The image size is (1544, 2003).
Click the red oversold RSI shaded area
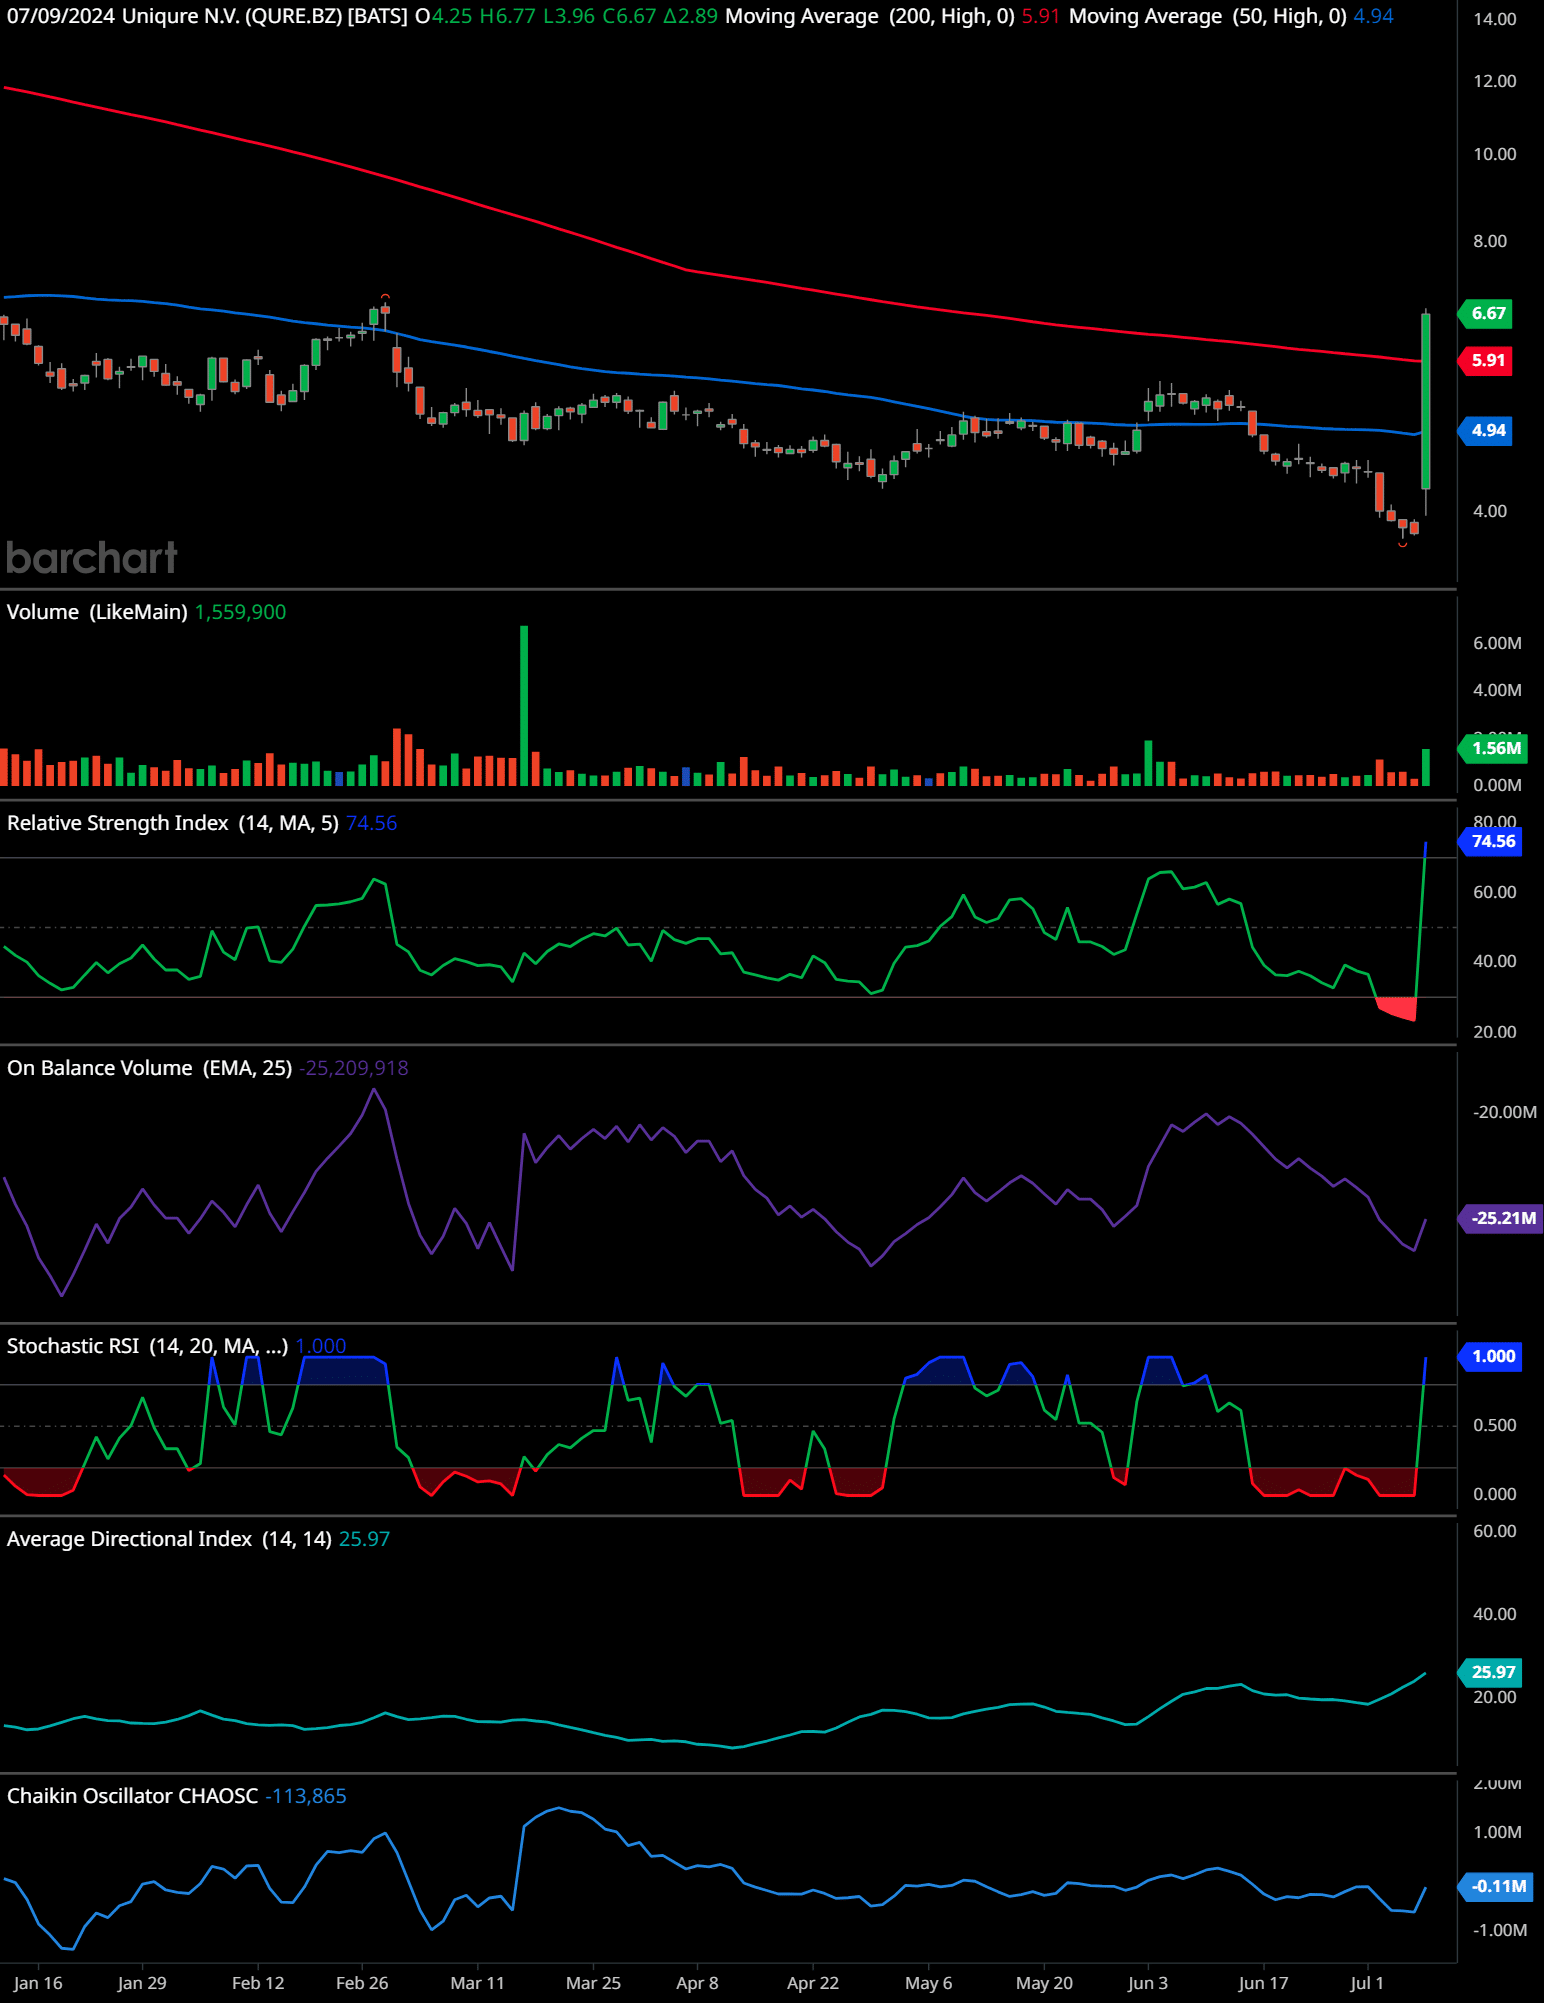point(1397,1008)
